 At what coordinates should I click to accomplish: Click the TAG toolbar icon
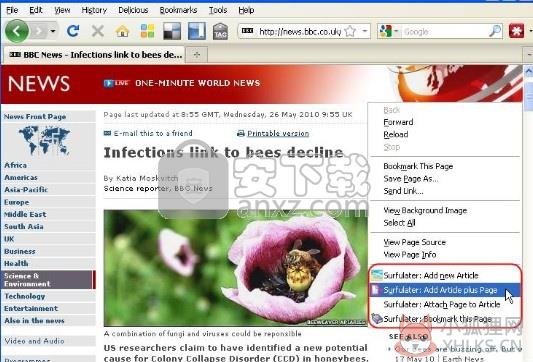tap(220, 32)
